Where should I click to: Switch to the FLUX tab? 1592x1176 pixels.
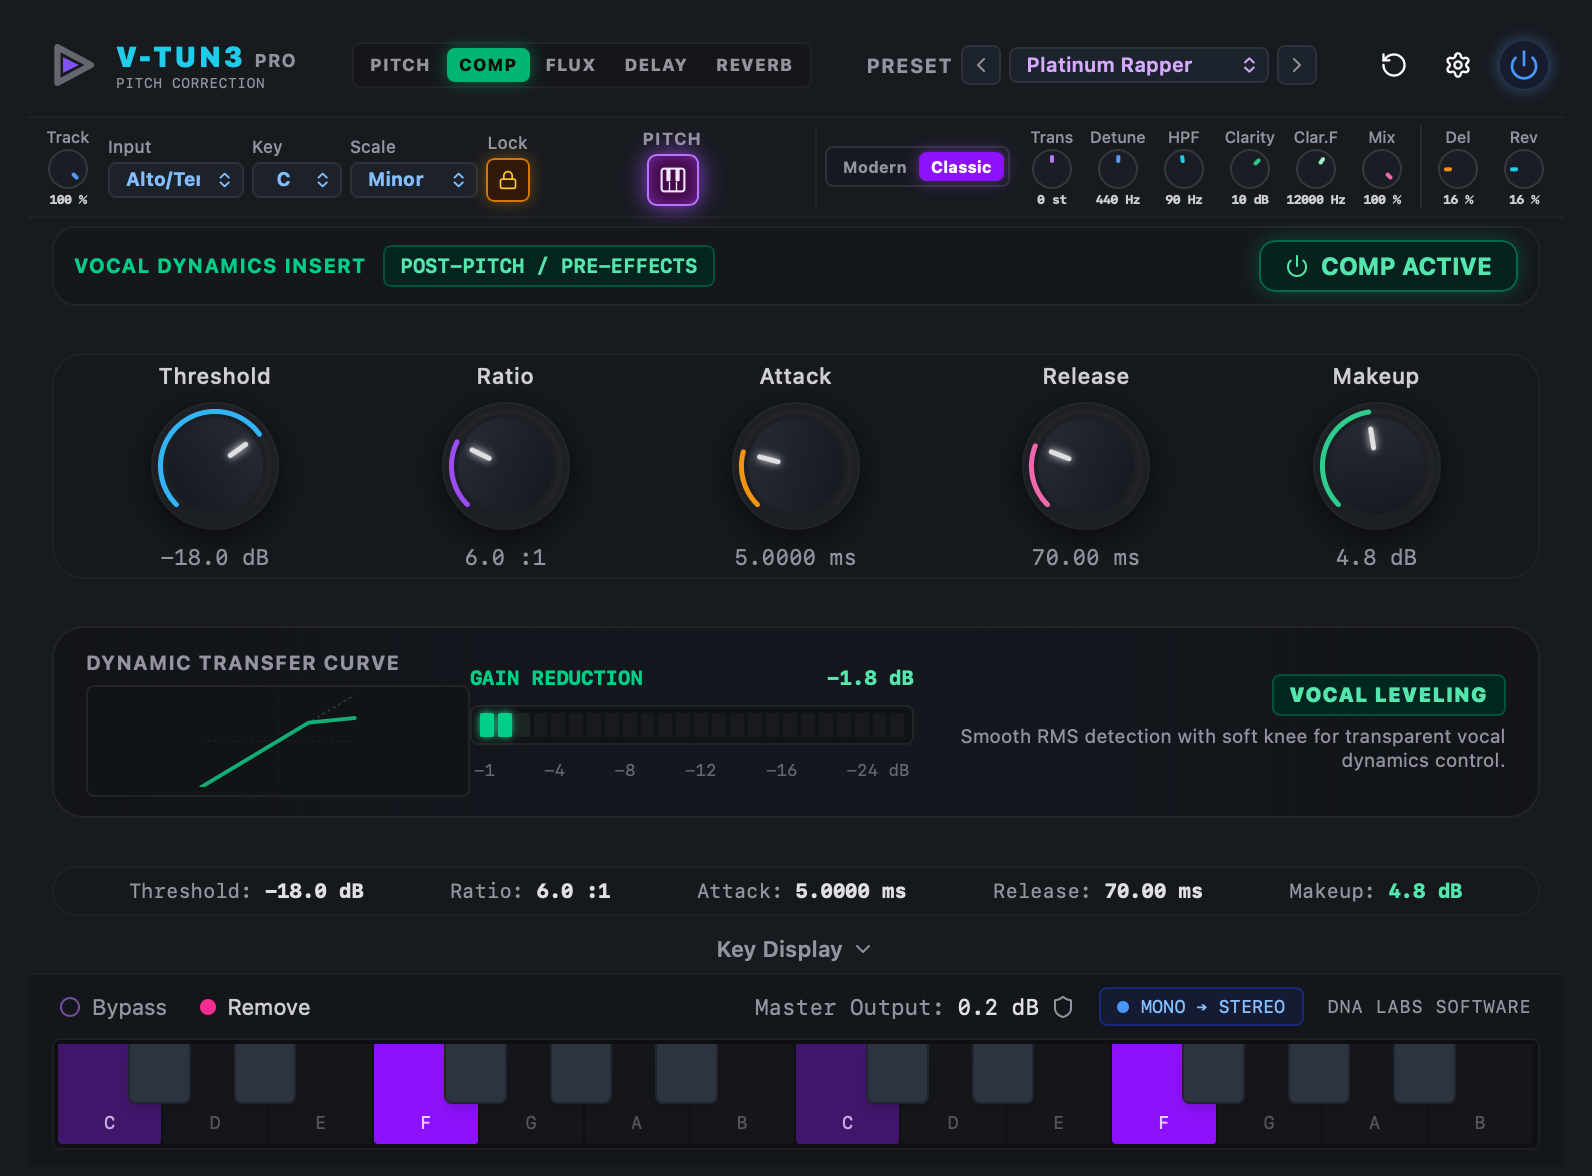[570, 65]
